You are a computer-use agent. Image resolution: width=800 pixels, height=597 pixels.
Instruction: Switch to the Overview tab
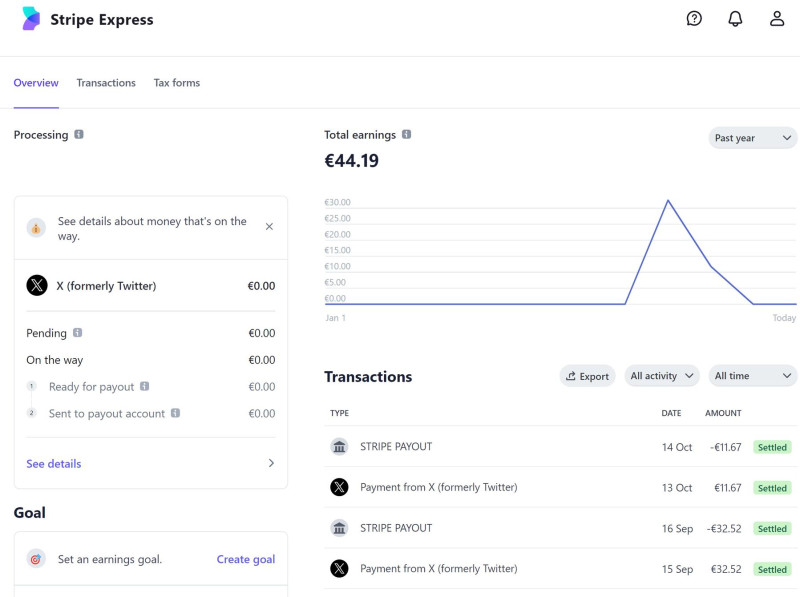tap(36, 83)
